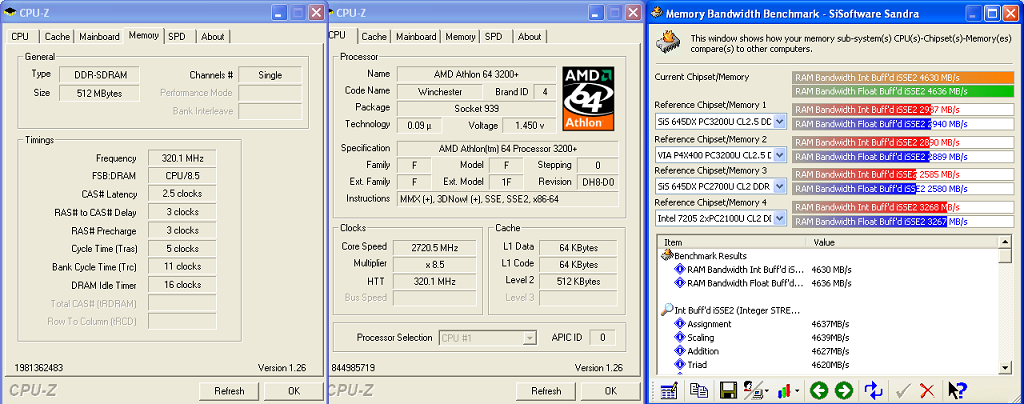Click the memory chip icon in Sandra header
This screenshot has height=404, width=1024.
pyautogui.click(x=668, y=42)
